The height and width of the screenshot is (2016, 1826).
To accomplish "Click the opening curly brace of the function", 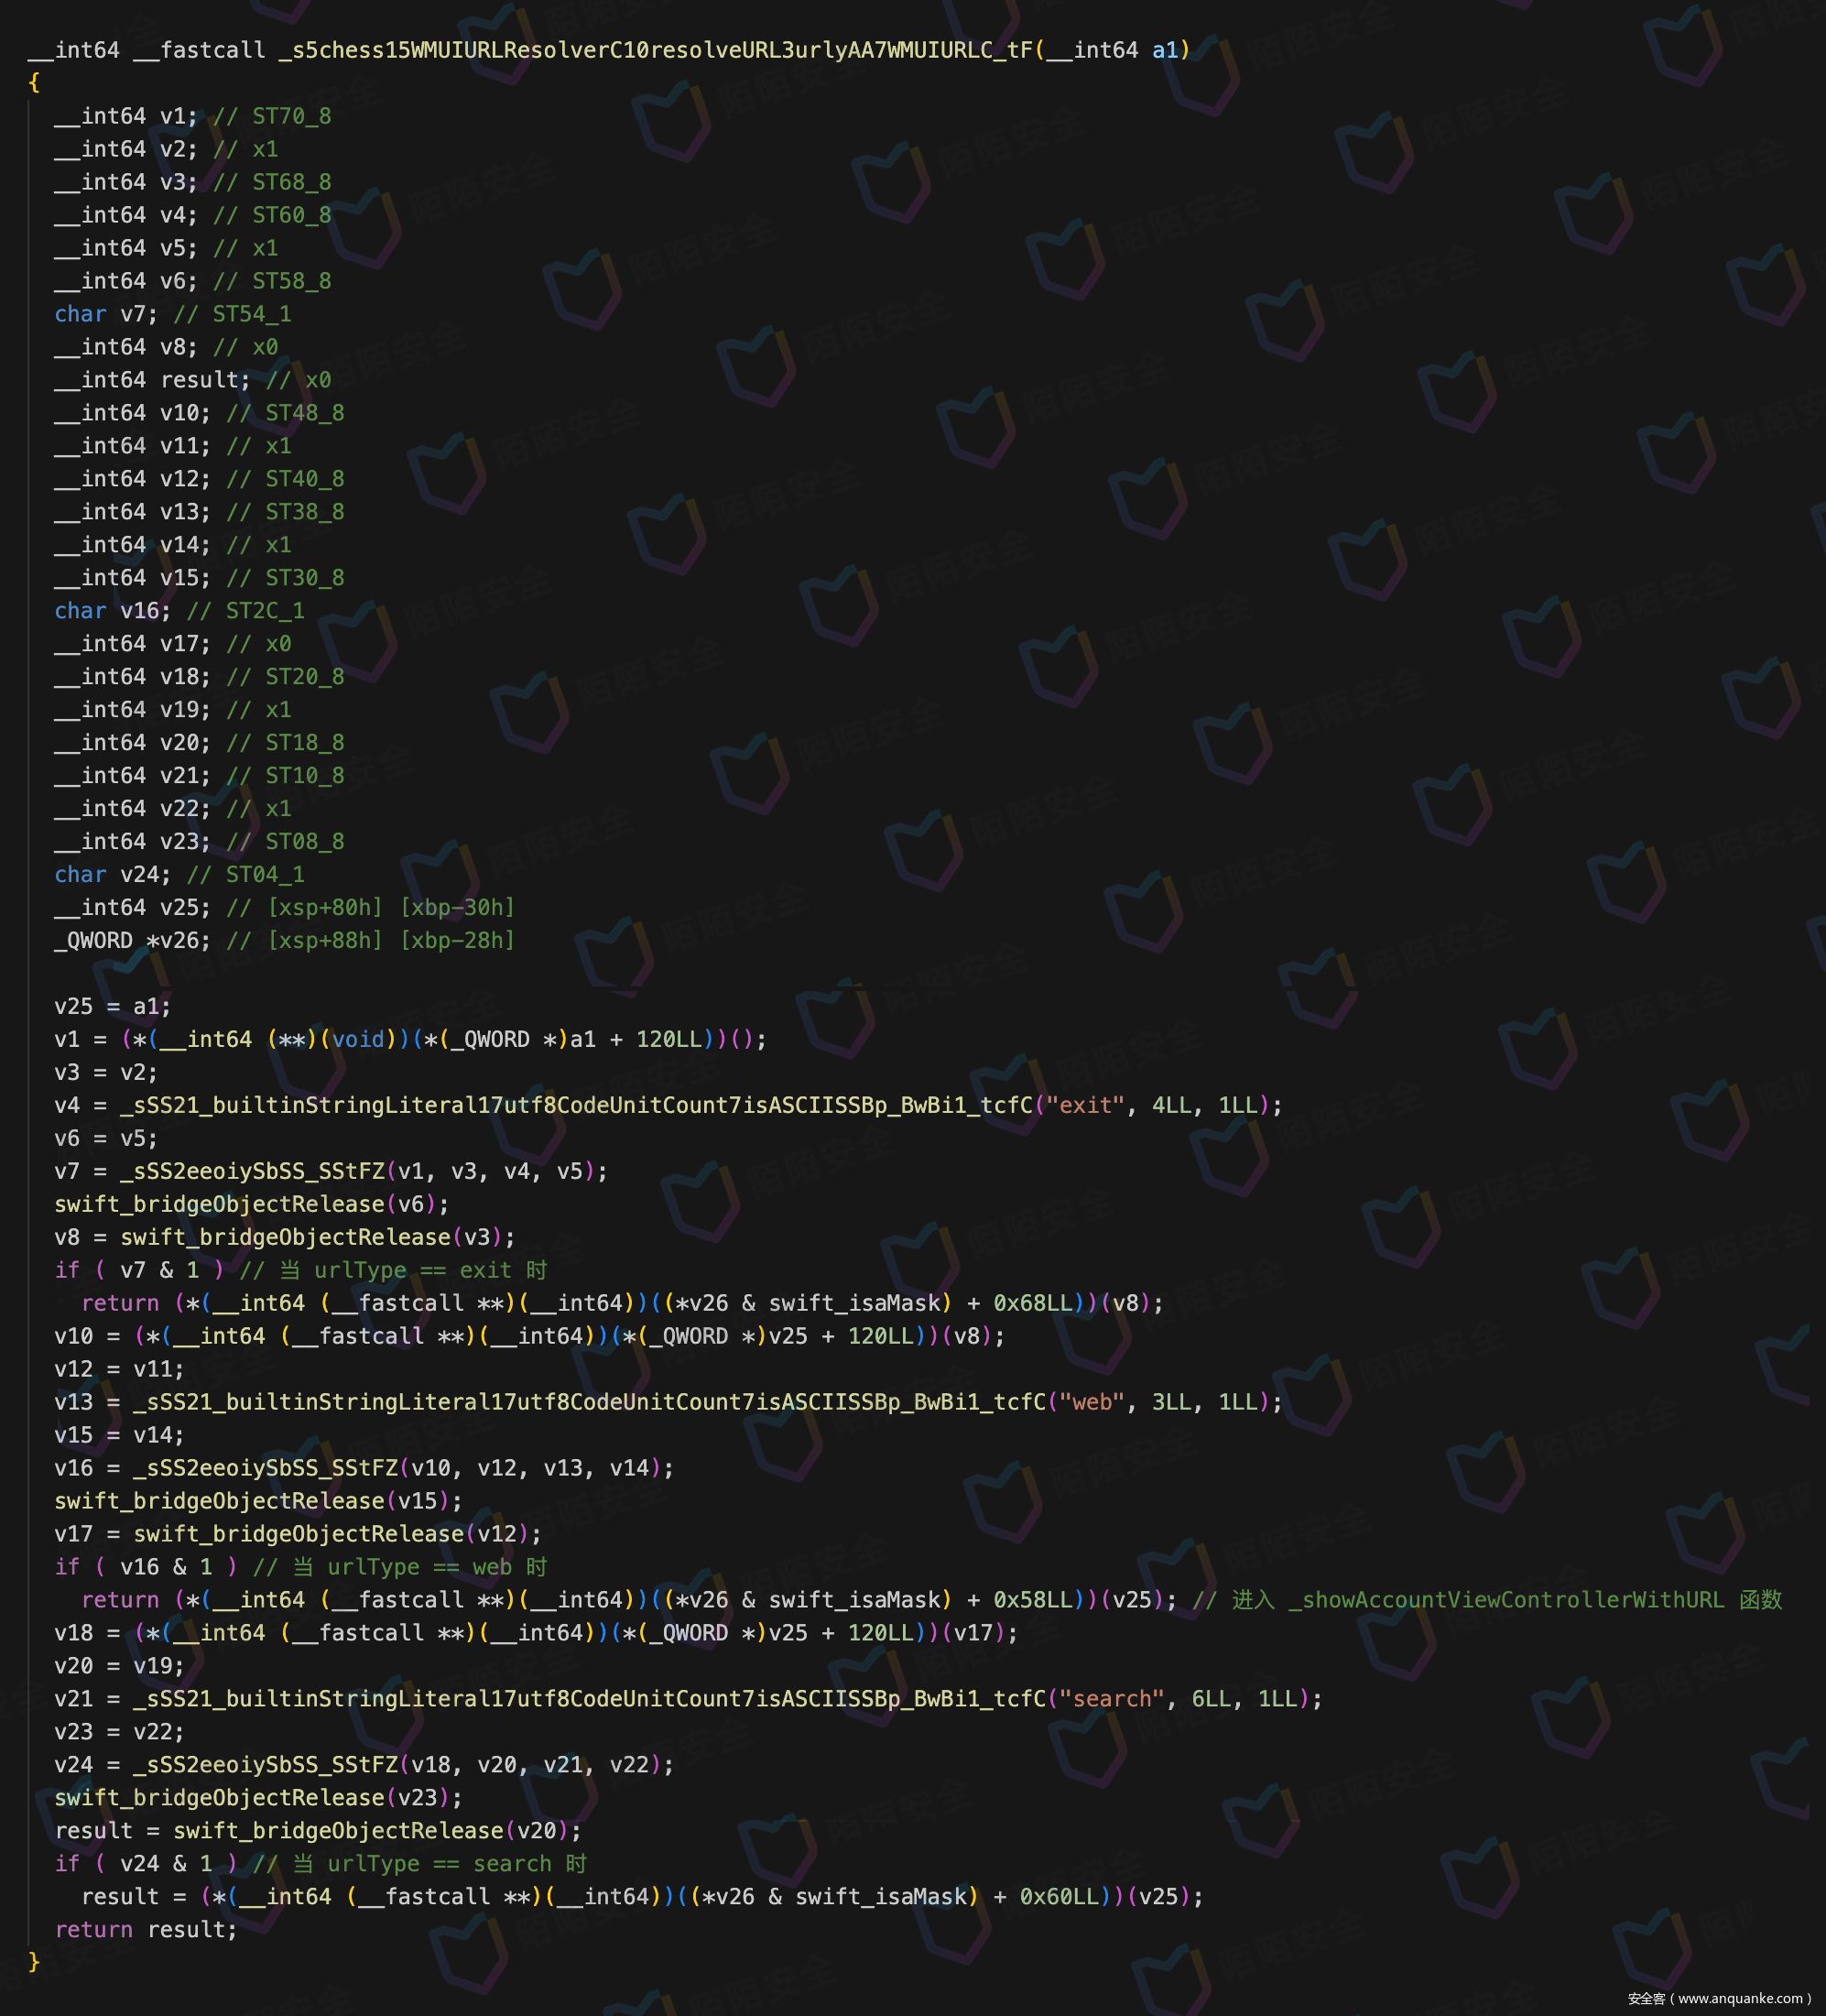I will tap(34, 83).
